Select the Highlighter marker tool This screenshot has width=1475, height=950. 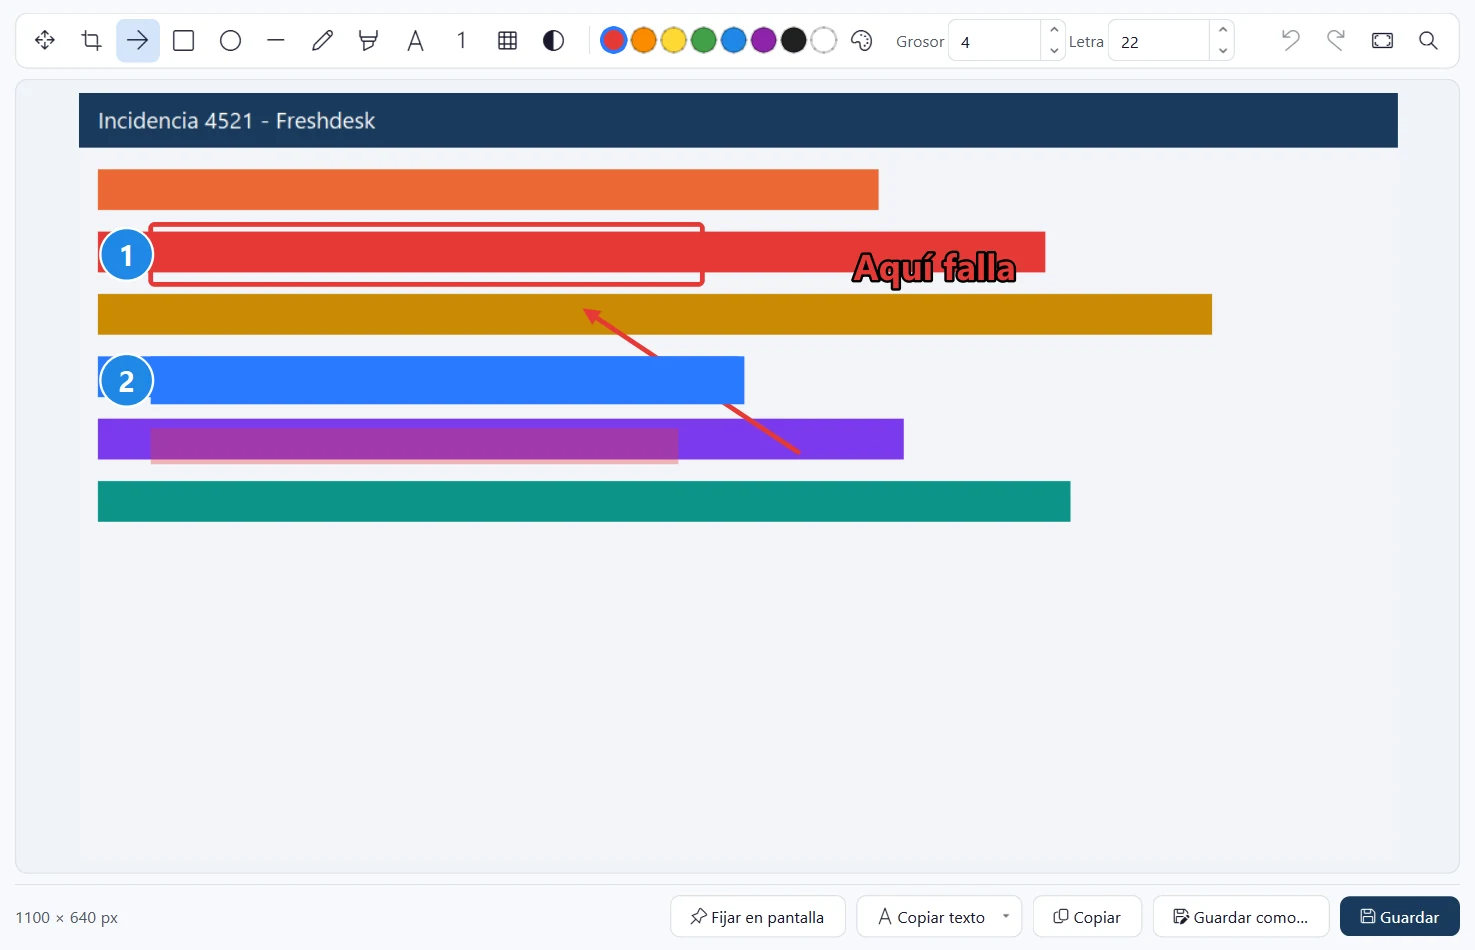coord(369,41)
